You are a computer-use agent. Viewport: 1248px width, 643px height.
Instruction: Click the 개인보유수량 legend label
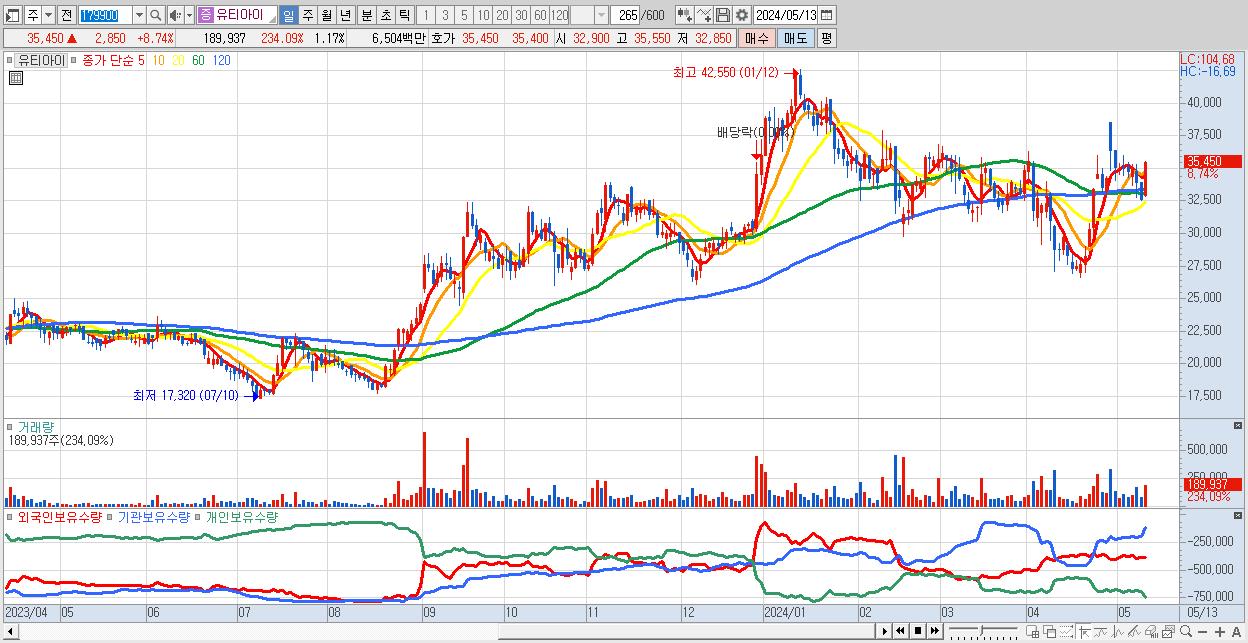click(x=241, y=517)
